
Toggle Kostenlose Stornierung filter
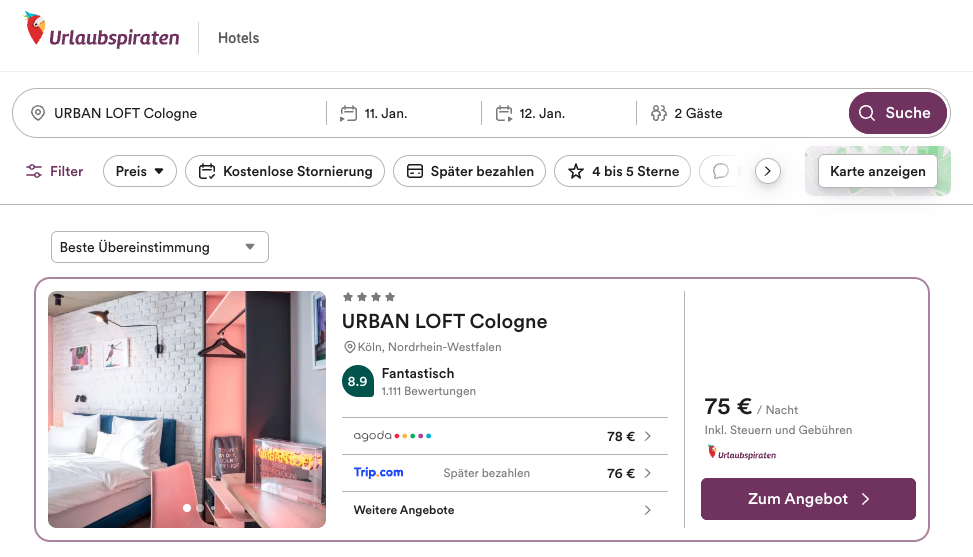pos(286,171)
